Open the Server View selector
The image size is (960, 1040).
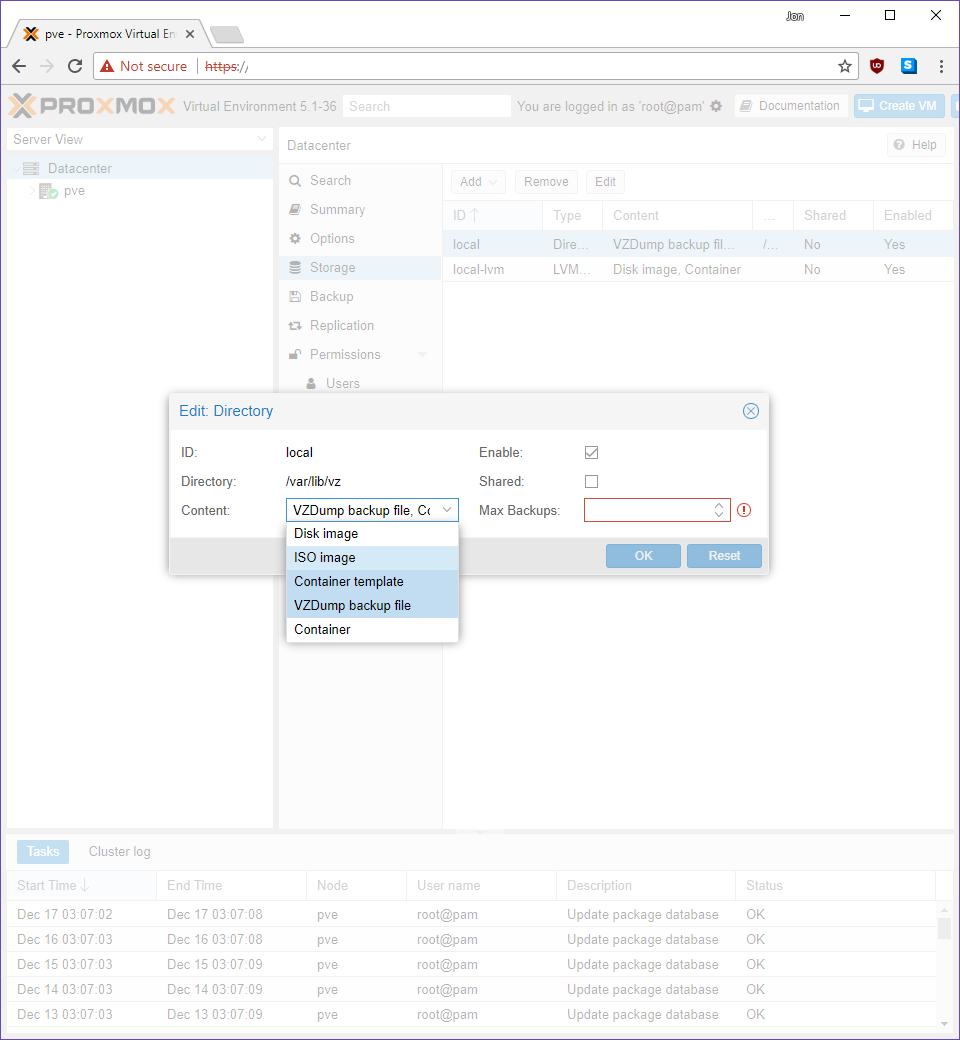click(139, 139)
